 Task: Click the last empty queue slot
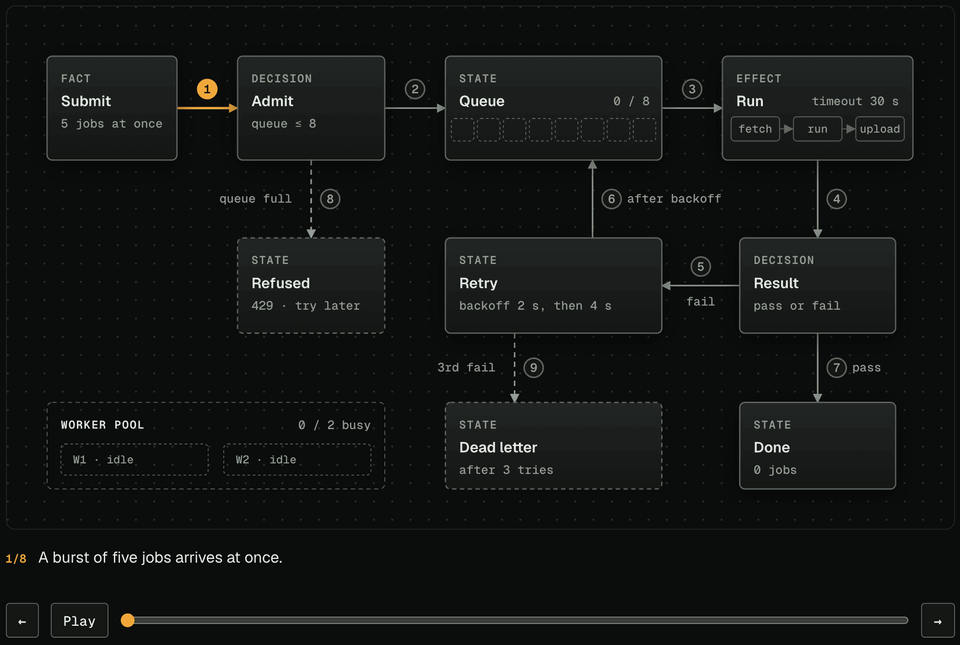click(x=644, y=130)
